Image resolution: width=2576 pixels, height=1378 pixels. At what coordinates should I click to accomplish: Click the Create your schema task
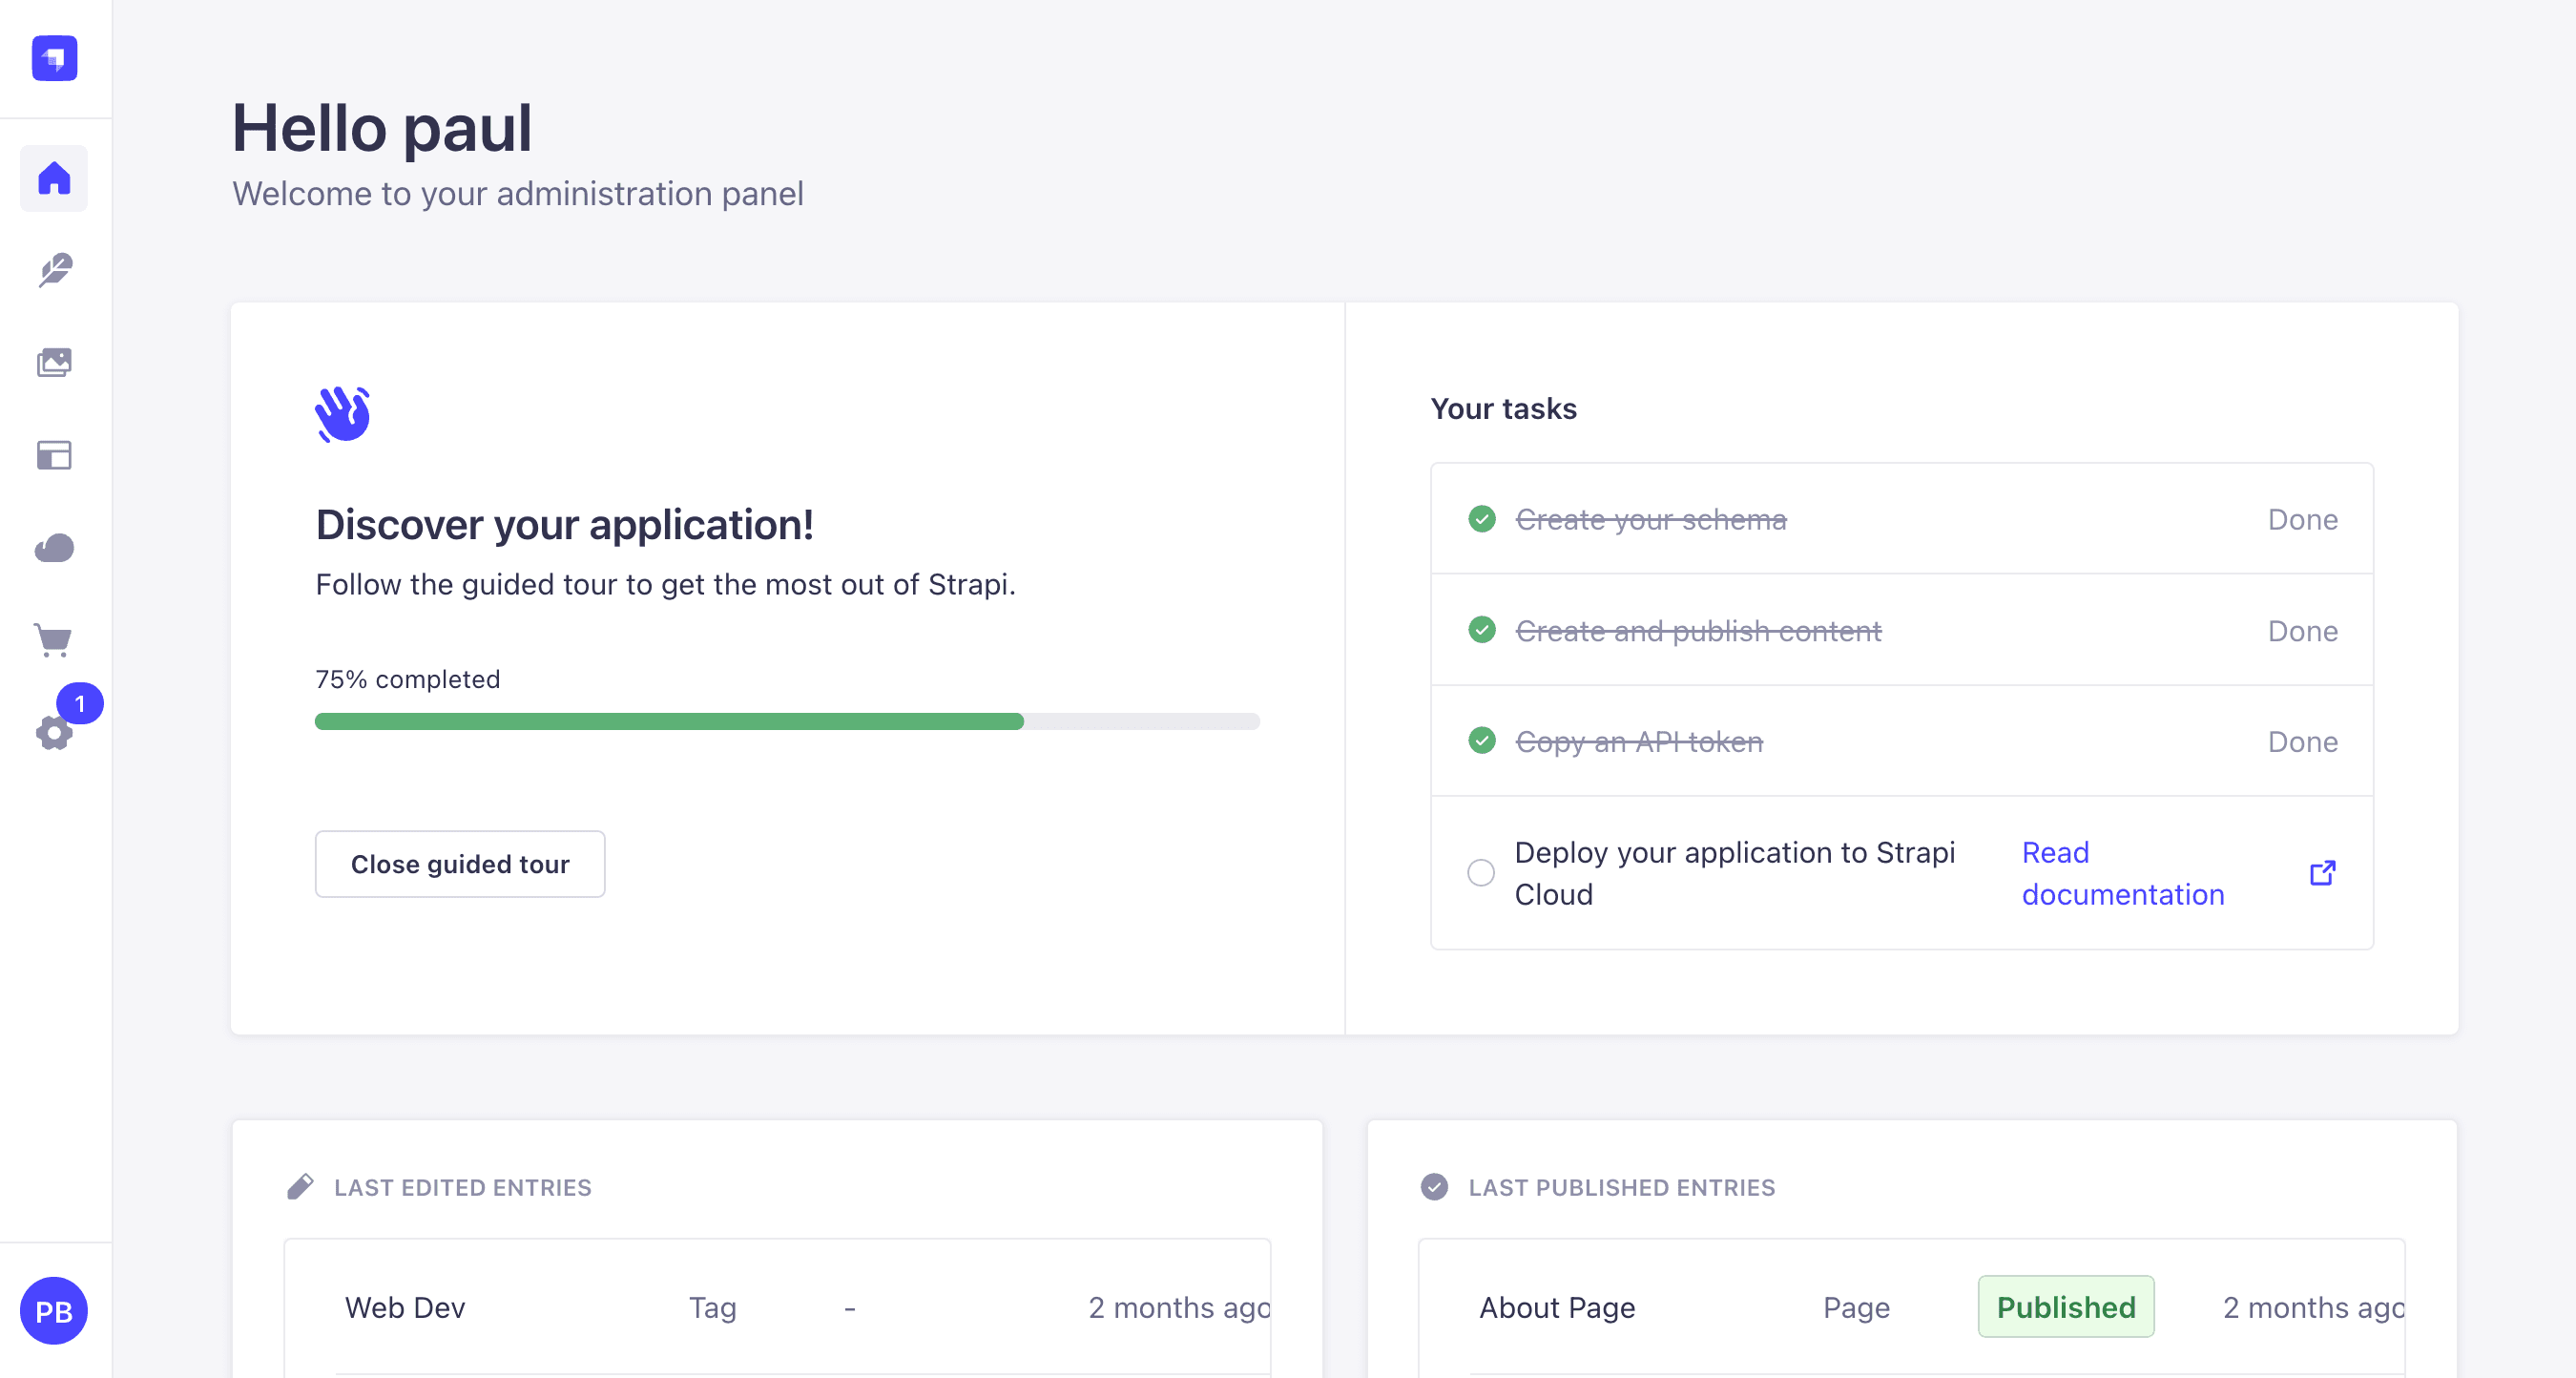tap(1651, 520)
